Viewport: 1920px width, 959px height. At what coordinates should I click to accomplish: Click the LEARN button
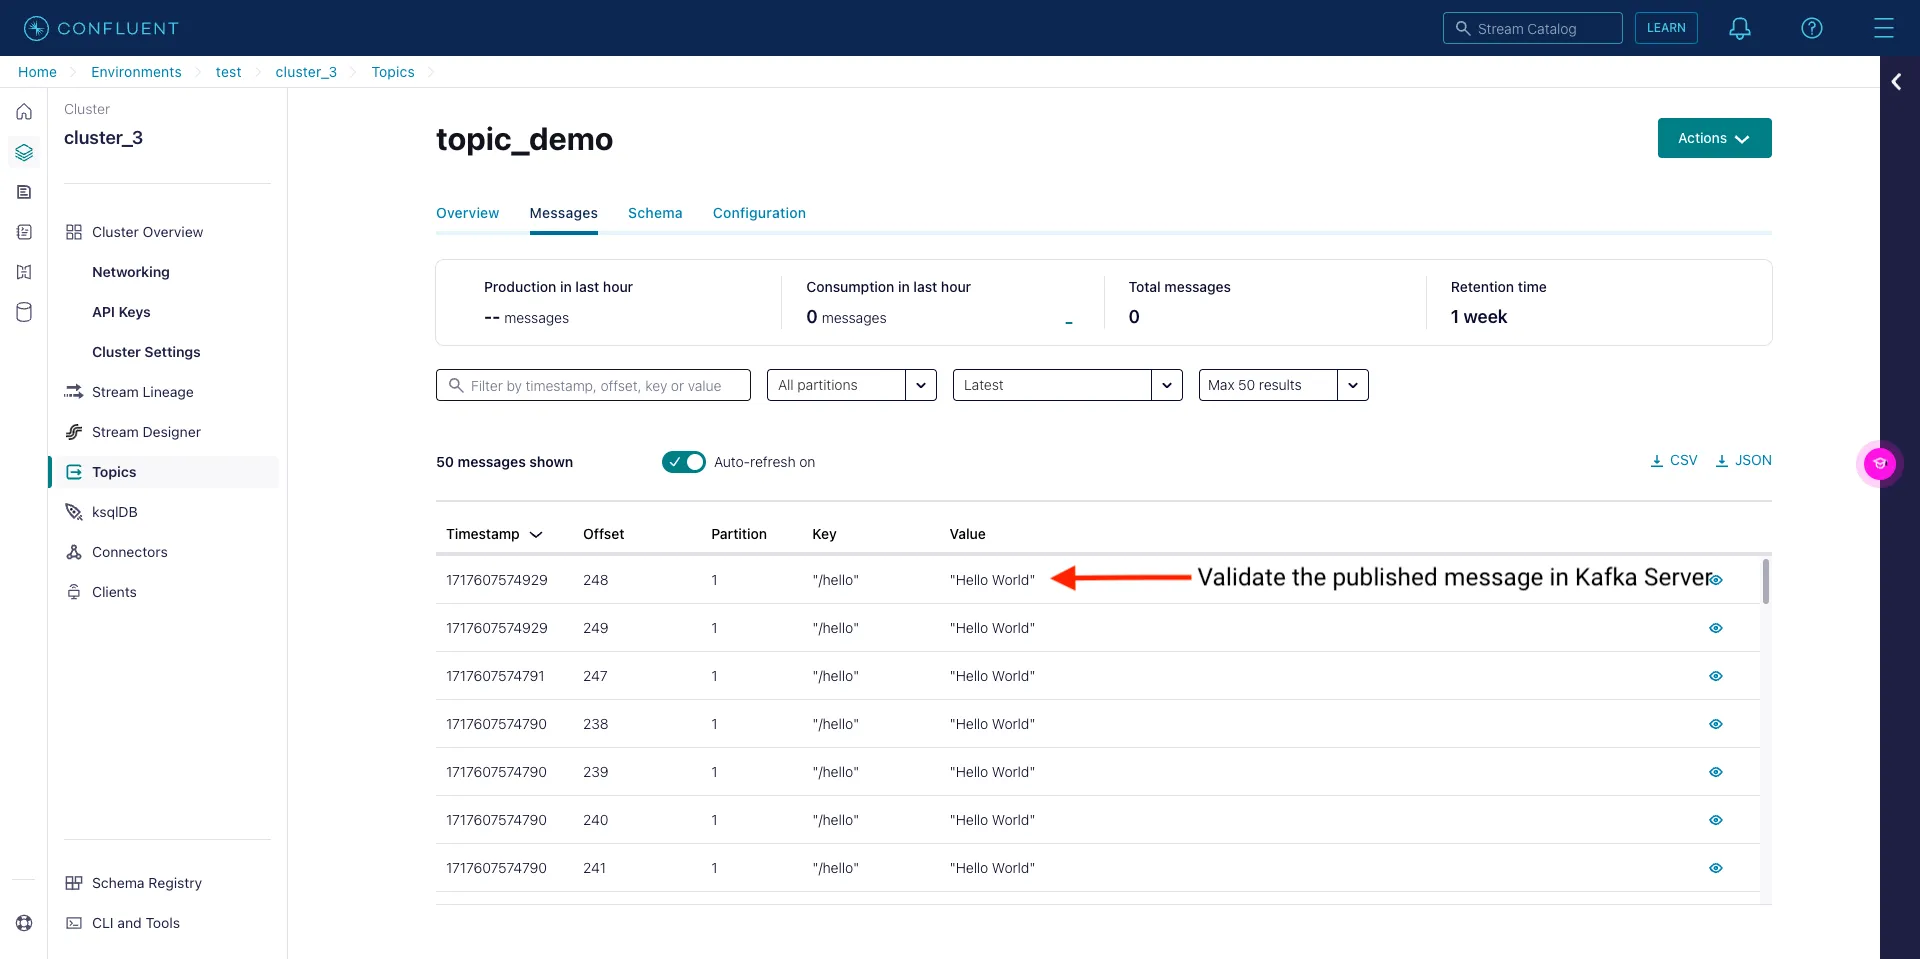(1666, 28)
